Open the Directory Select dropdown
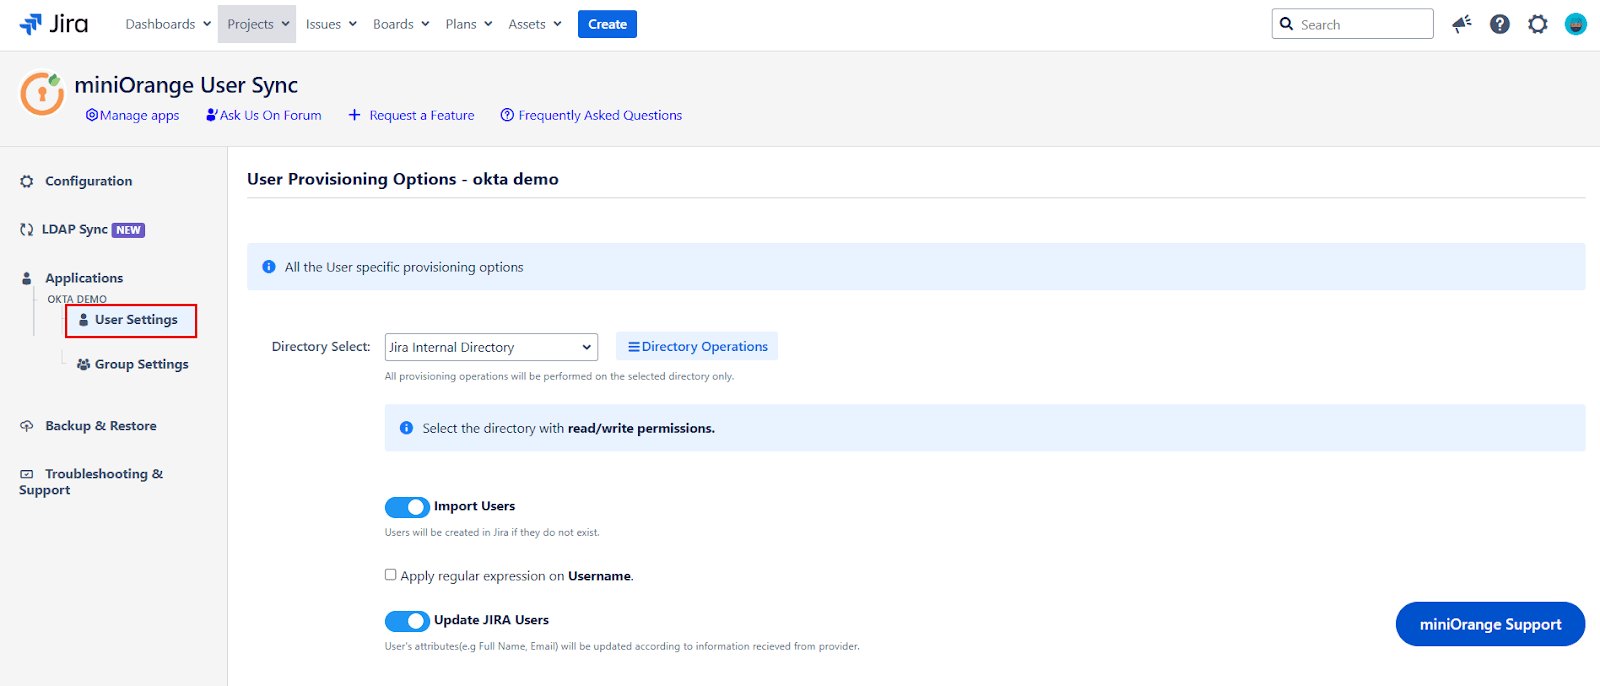1600x686 pixels. pyautogui.click(x=491, y=347)
